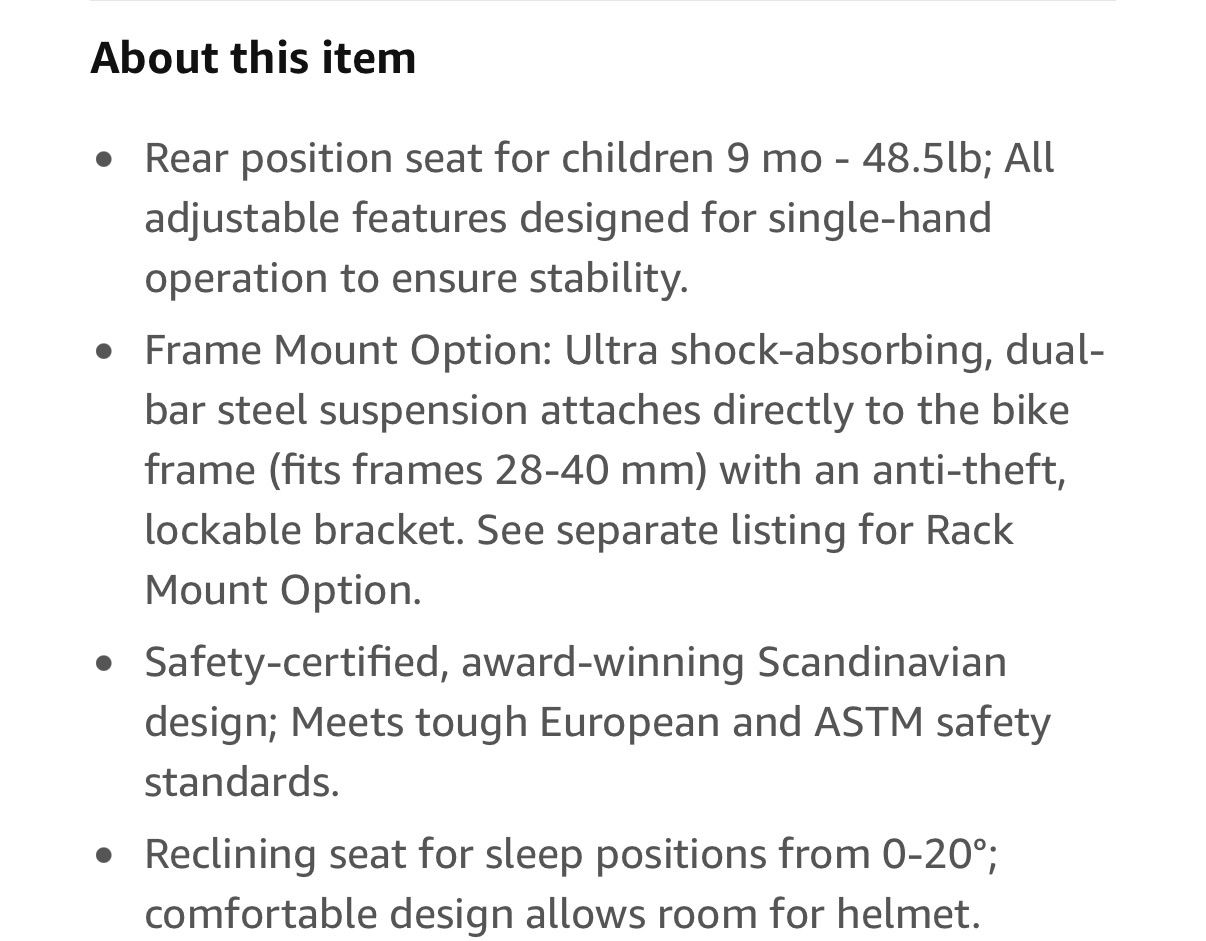
Task: Click the word "Scandinavian"
Action: [x=882, y=663]
